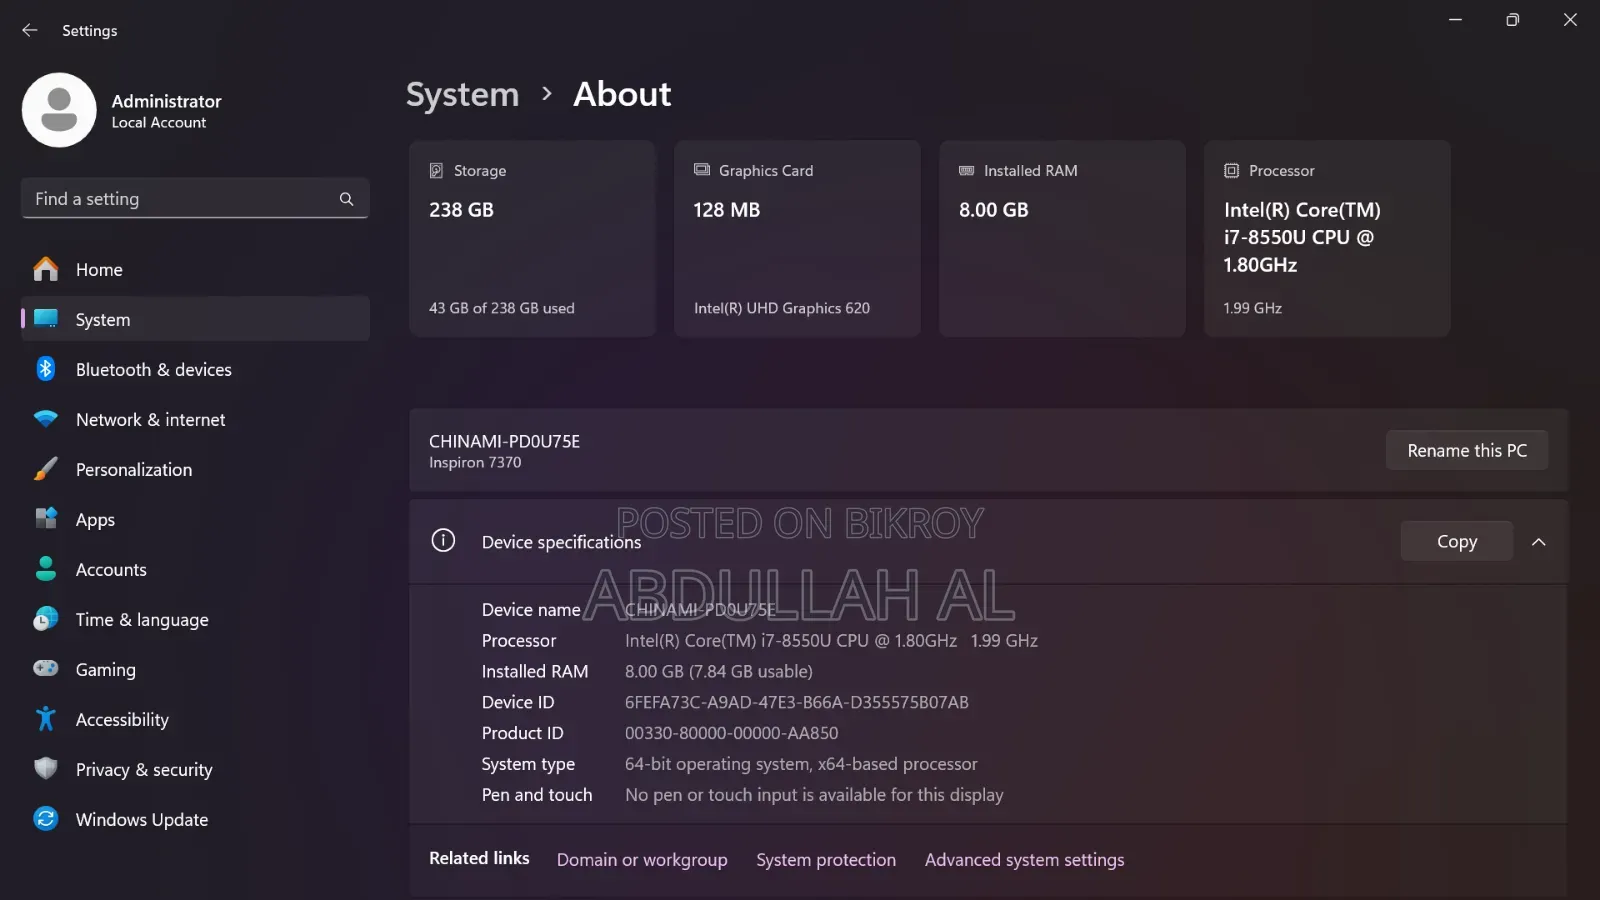The height and width of the screenshot is (900, 1600).
Task: Click the System monitor icon in sidebar
Action: (x=46, y=319)
